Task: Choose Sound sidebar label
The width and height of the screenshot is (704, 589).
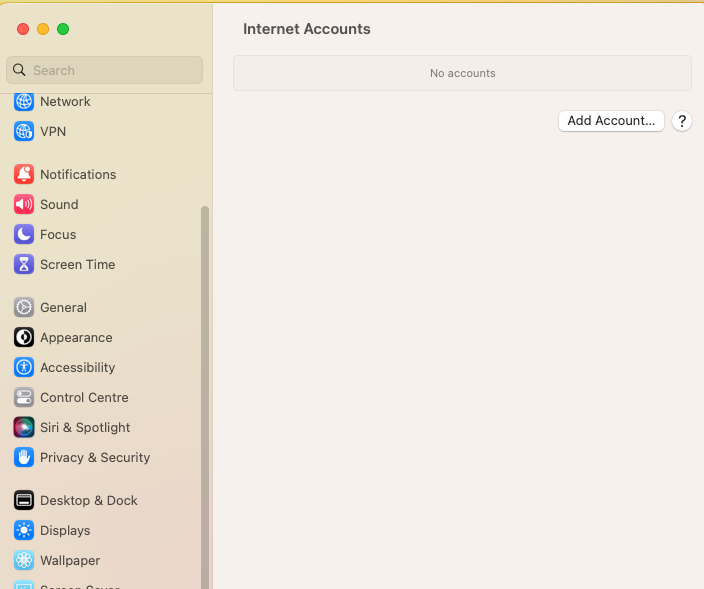Action: (59, 204)
